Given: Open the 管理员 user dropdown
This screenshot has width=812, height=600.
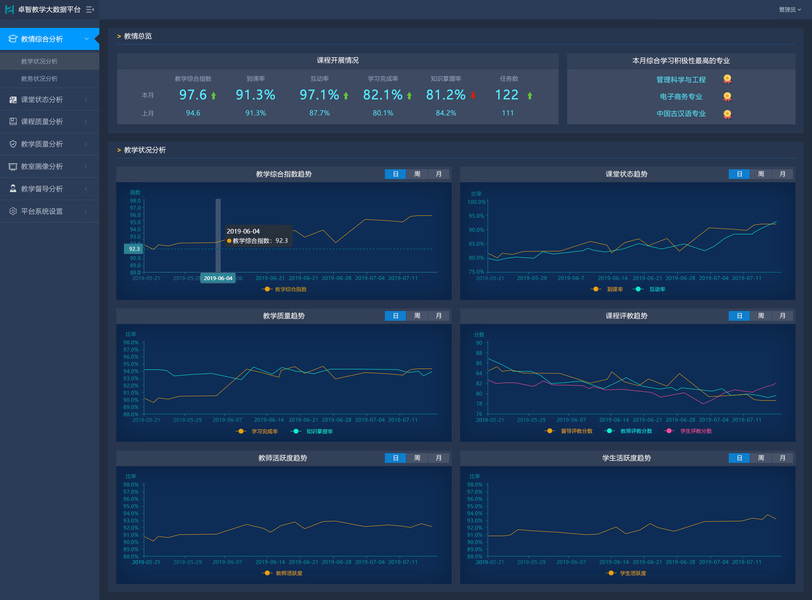Looking at the screenshot, I should 790,9.
